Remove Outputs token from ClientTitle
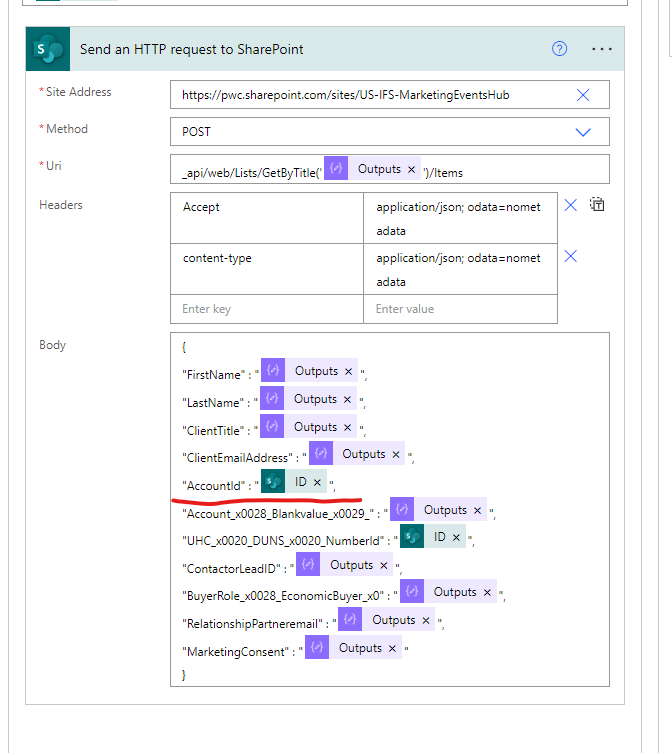Viewport: 672px width, 753px height. (347, 427)
